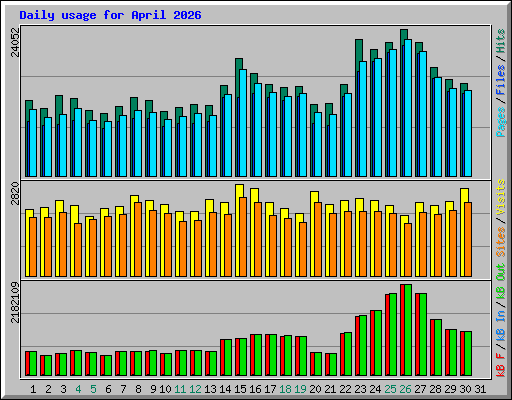
Task: Select the 'Hits' legend label
Action: [x=501, y=41]
